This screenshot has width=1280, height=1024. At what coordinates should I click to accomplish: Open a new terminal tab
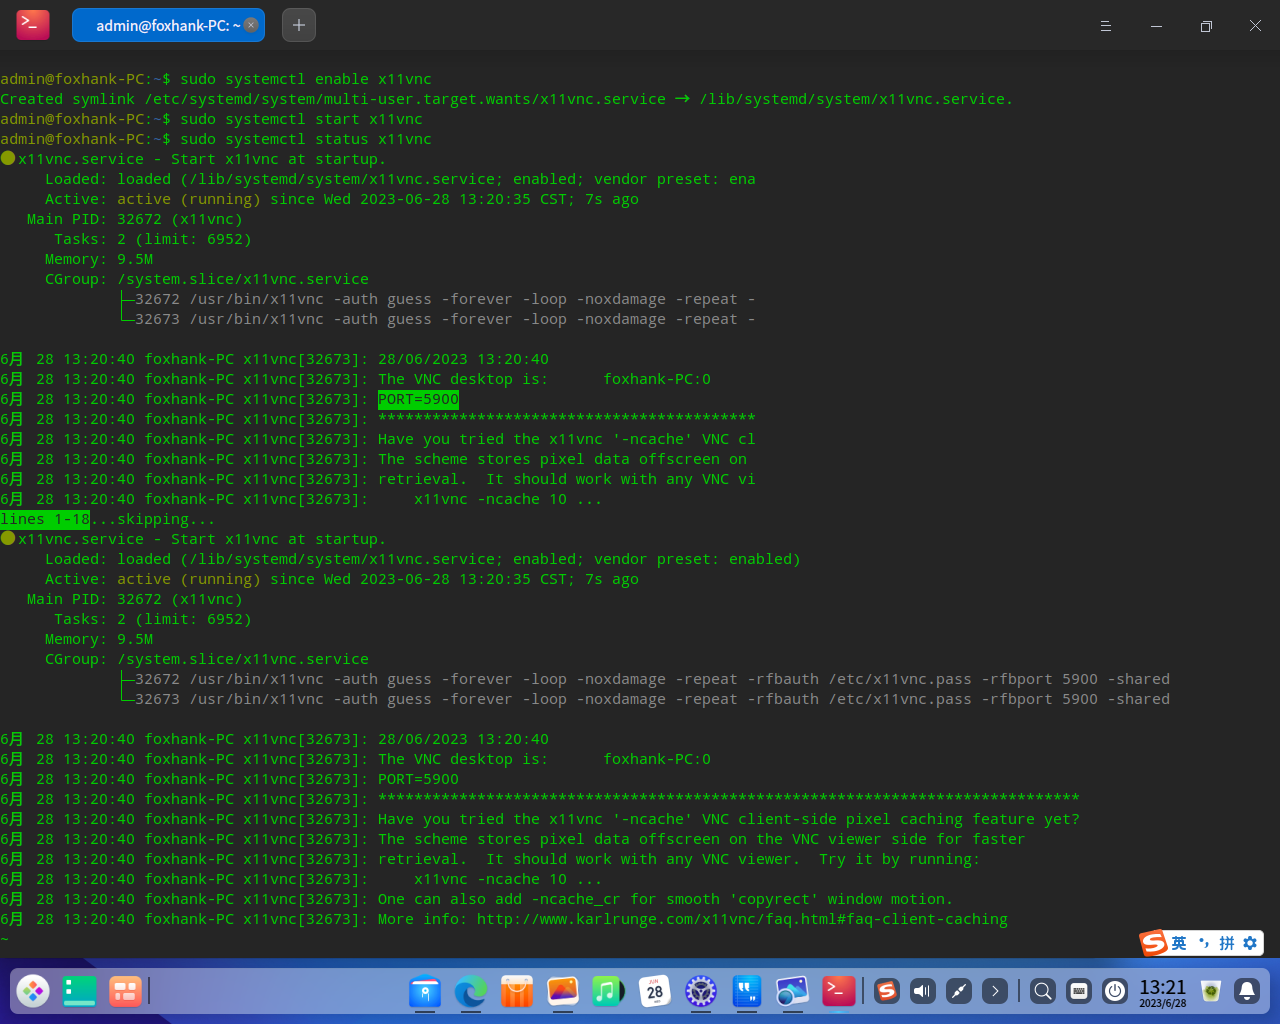pyautogui.click(x=299, y=25)
